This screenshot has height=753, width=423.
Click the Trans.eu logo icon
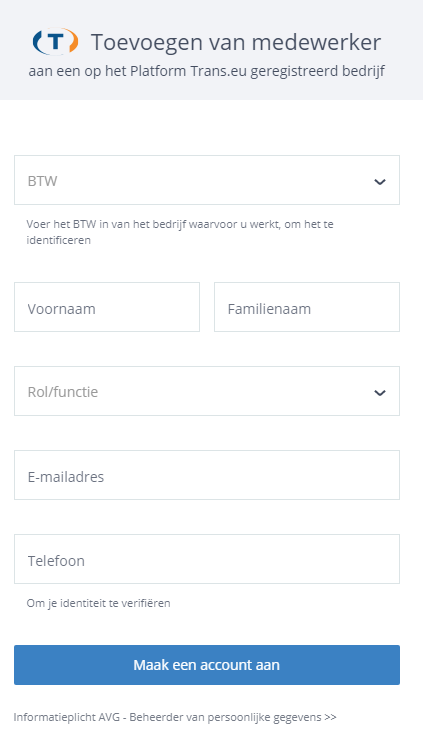(x=55, y=41)
